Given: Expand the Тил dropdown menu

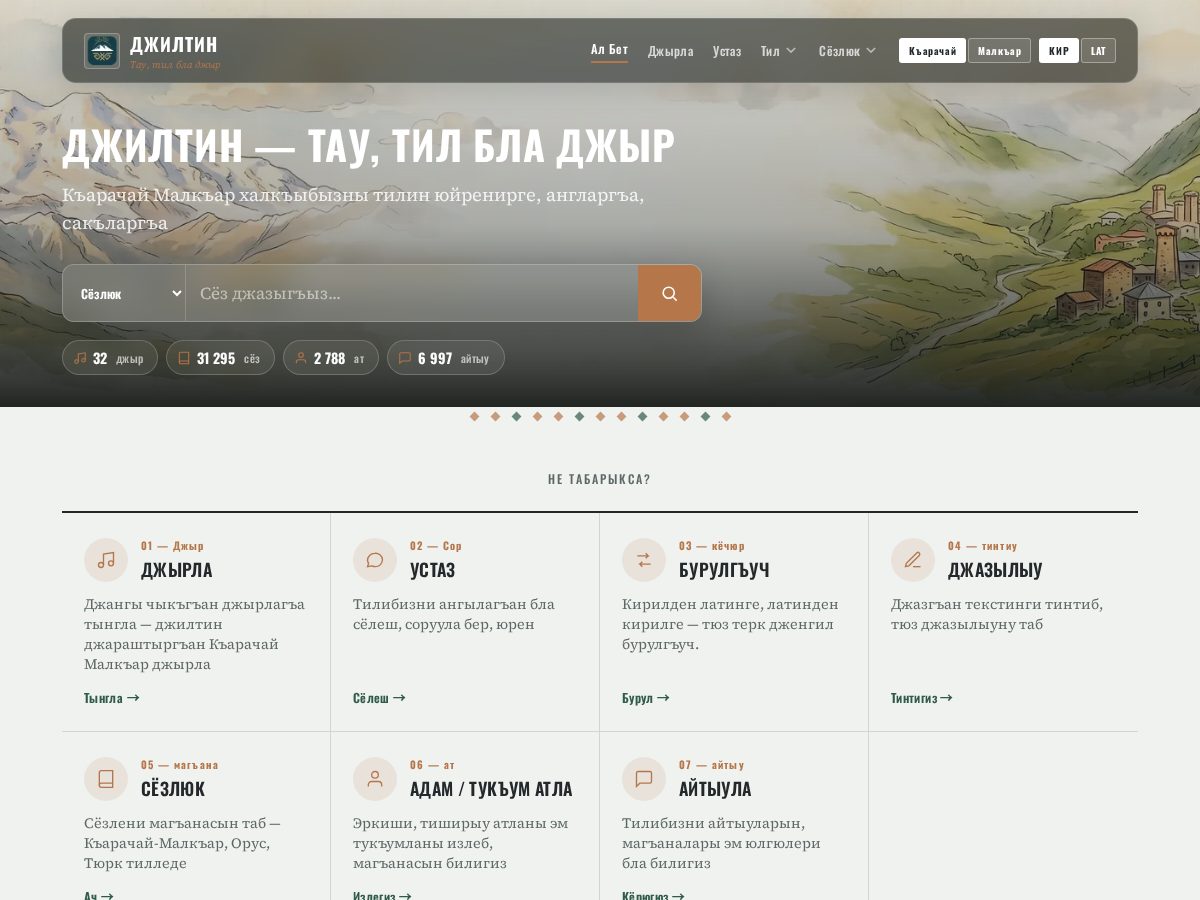Looking at the screenshot, I should pos(778,51).
